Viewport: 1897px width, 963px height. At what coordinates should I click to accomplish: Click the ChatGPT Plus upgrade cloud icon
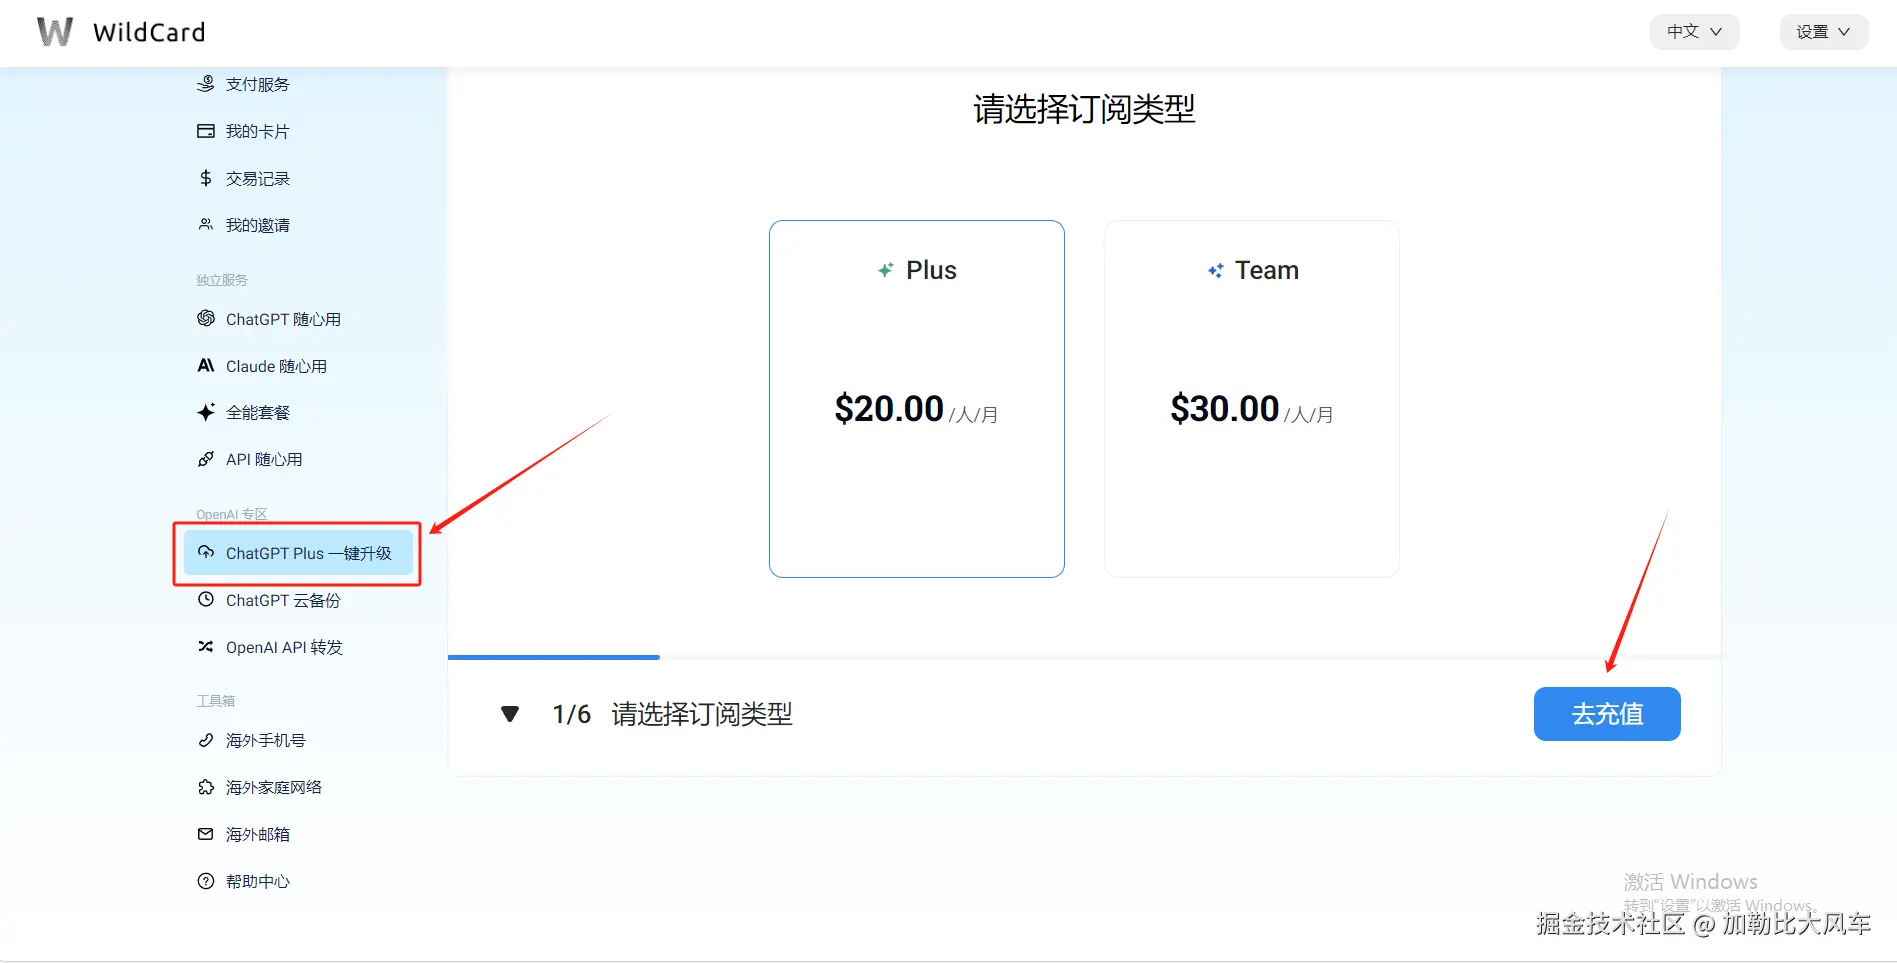click(206, 552)
